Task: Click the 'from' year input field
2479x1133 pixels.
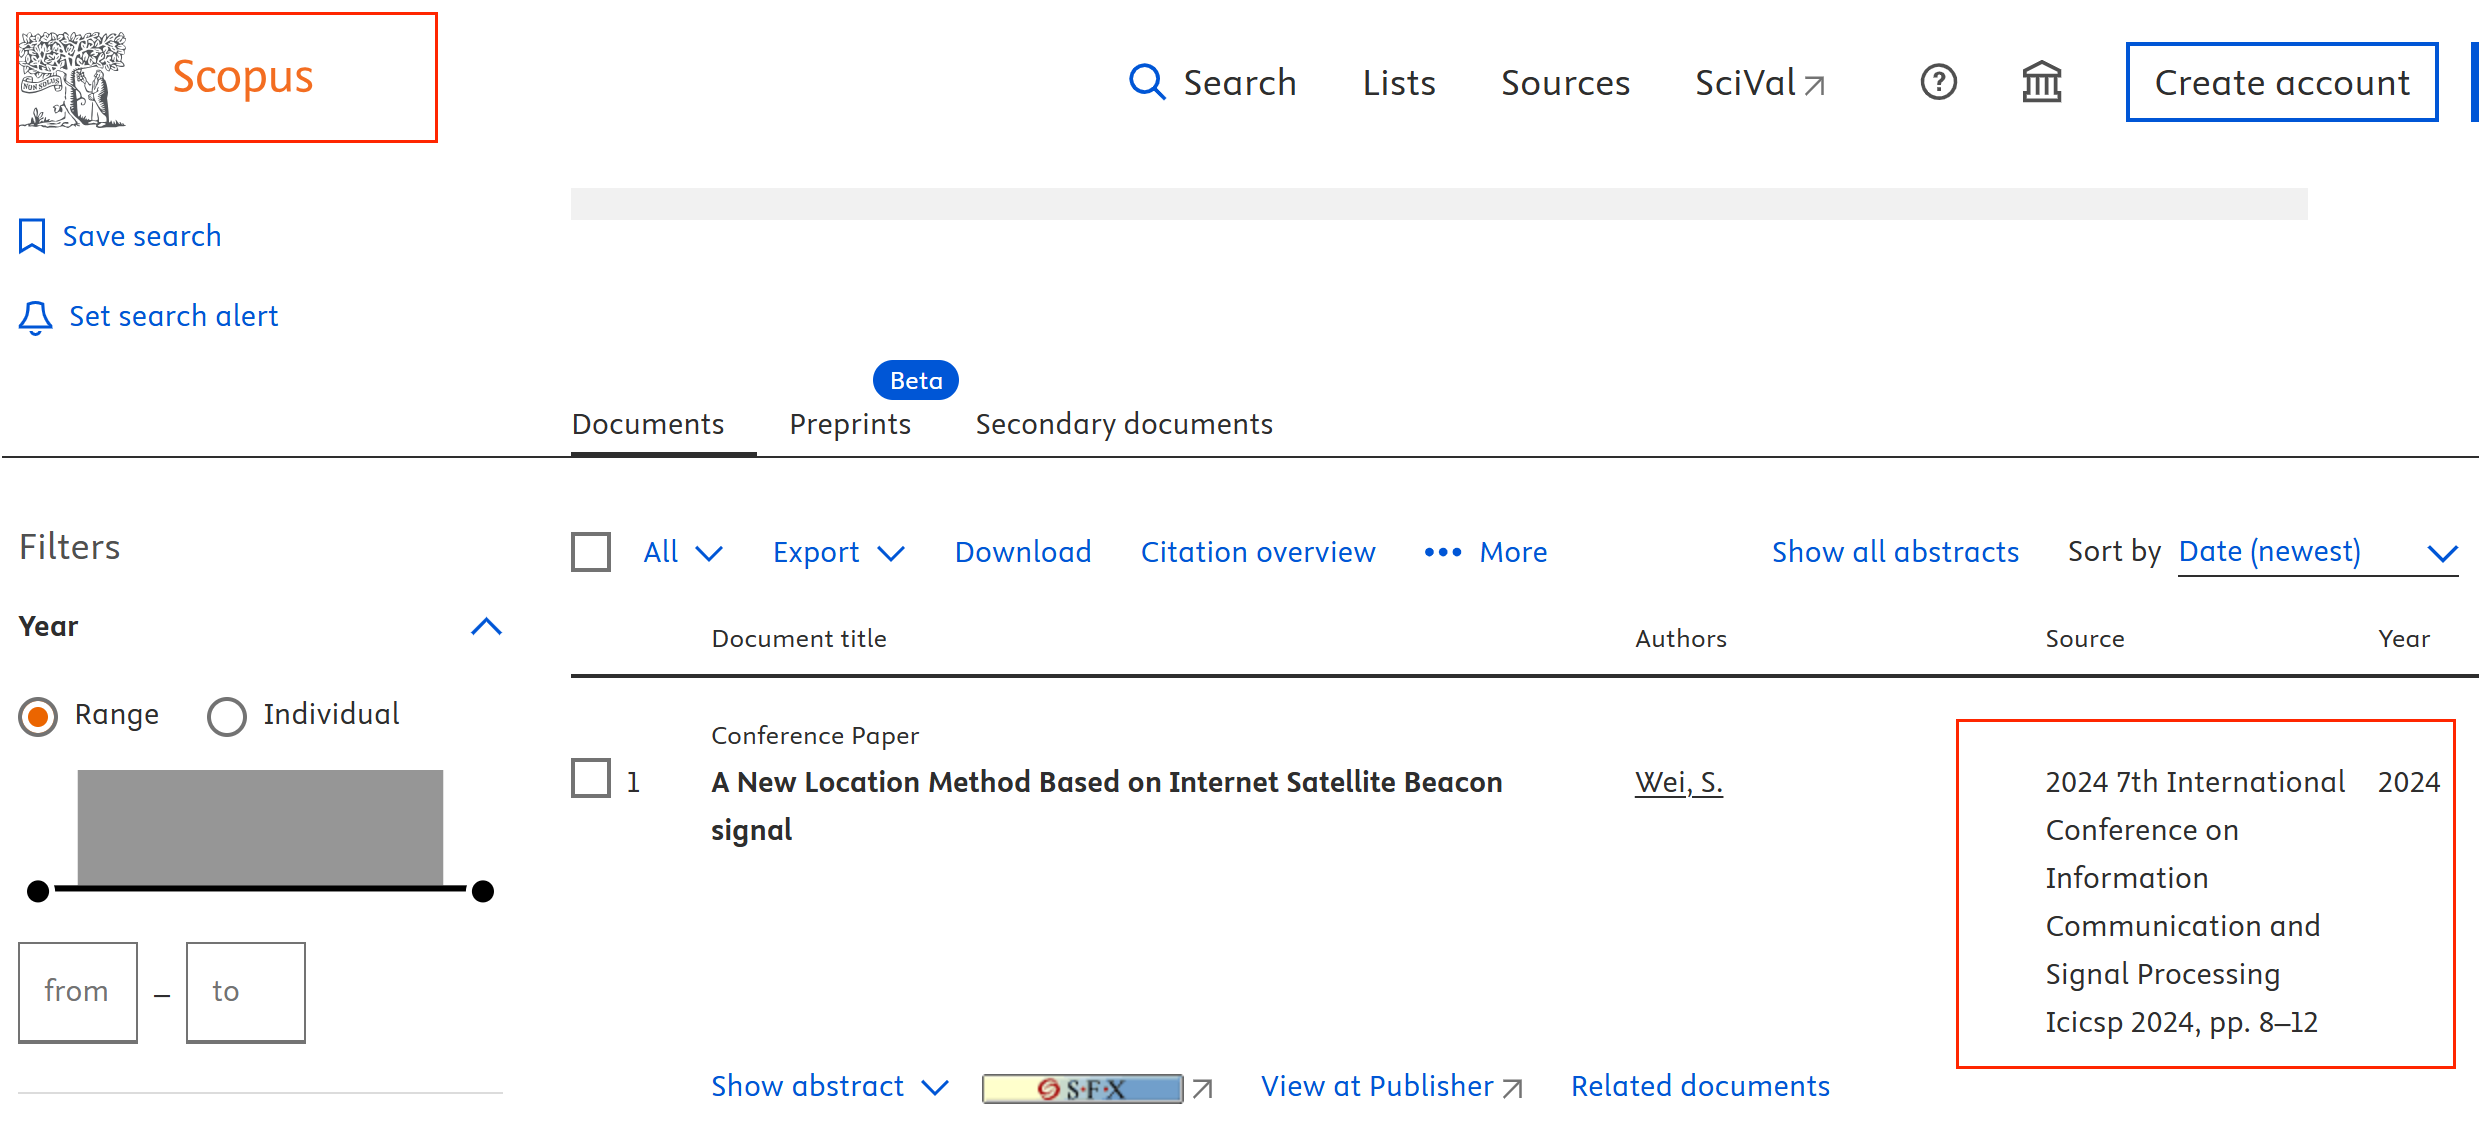Action: click(78, 992)
